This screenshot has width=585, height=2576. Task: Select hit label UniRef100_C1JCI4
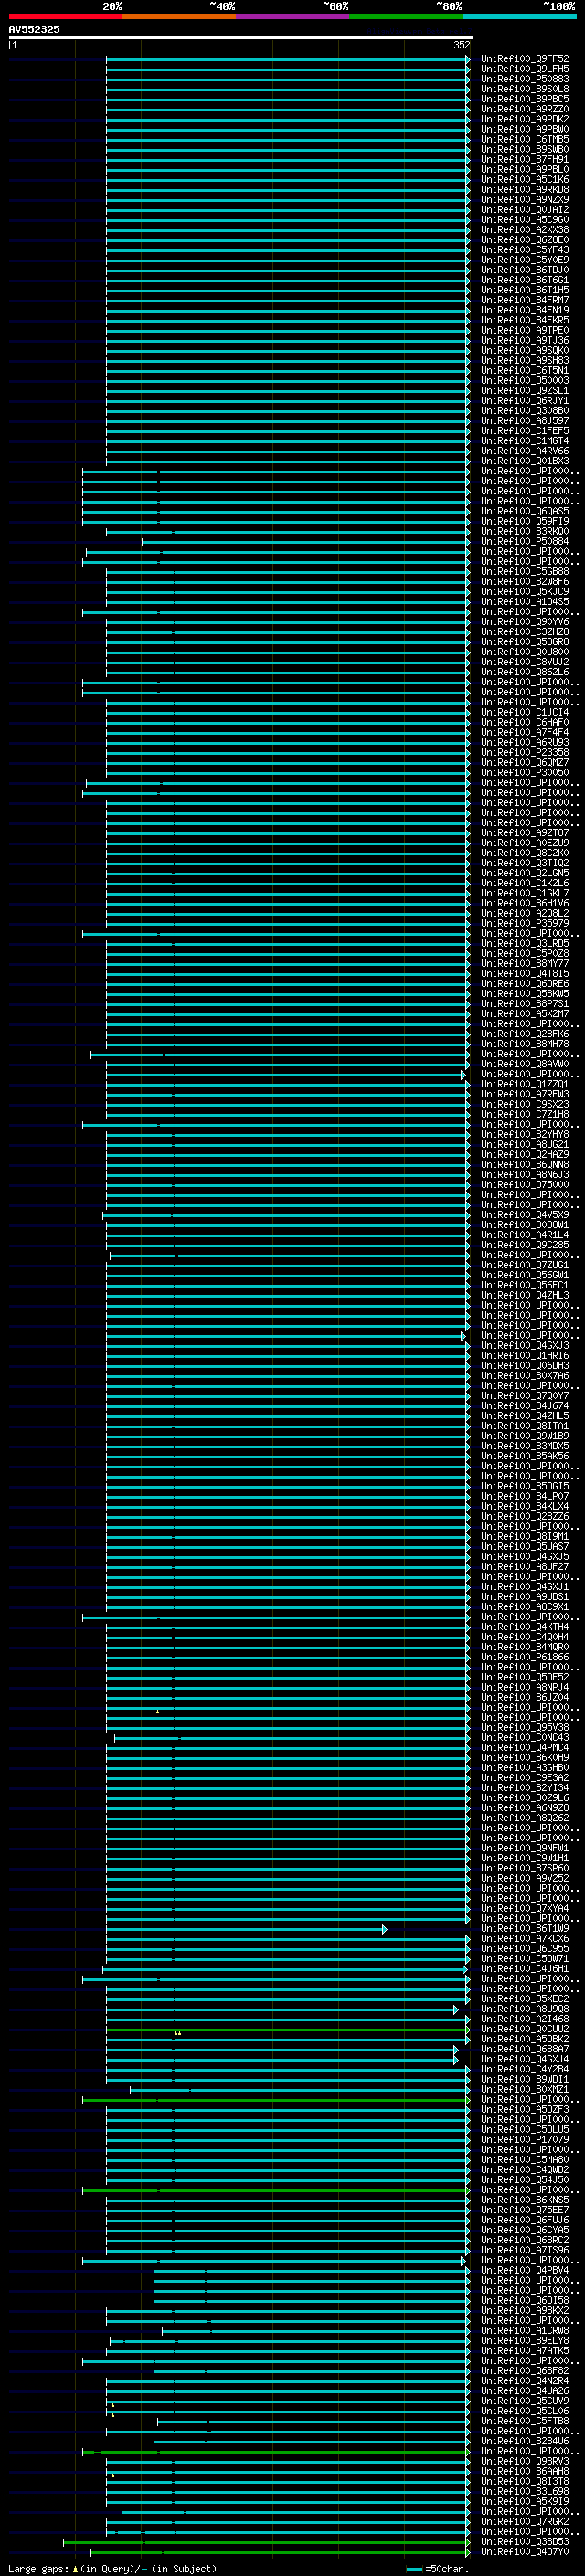[525, 712]
